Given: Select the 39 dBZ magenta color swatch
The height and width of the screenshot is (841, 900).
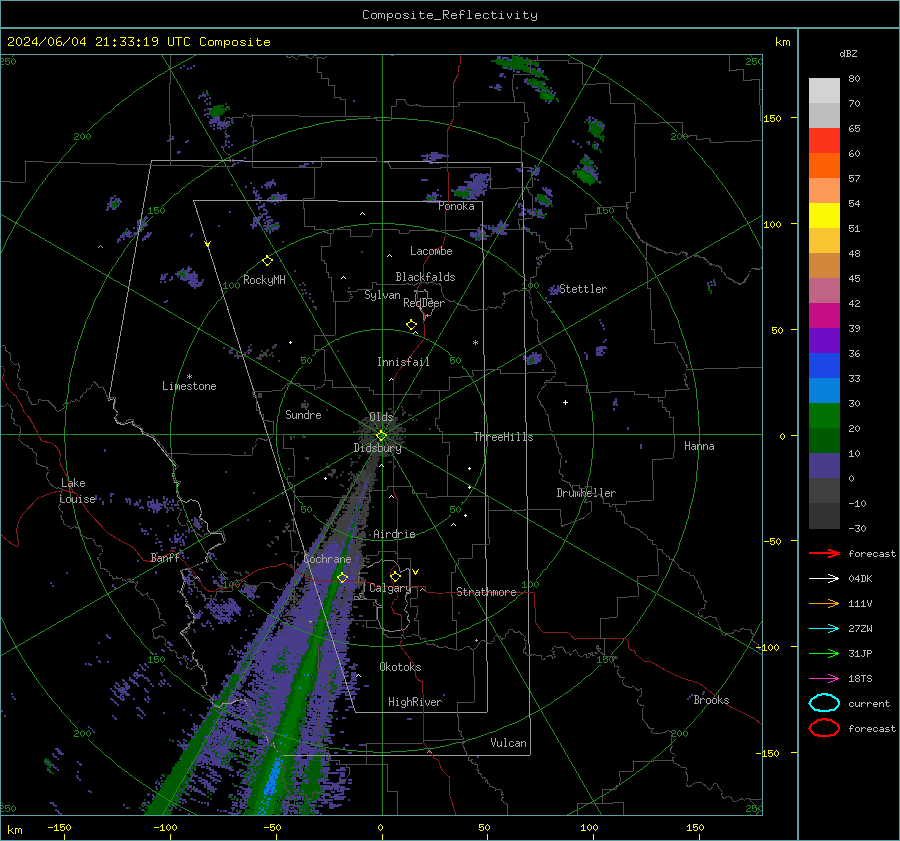Looking at the screenshot, I should pos(824,316).
